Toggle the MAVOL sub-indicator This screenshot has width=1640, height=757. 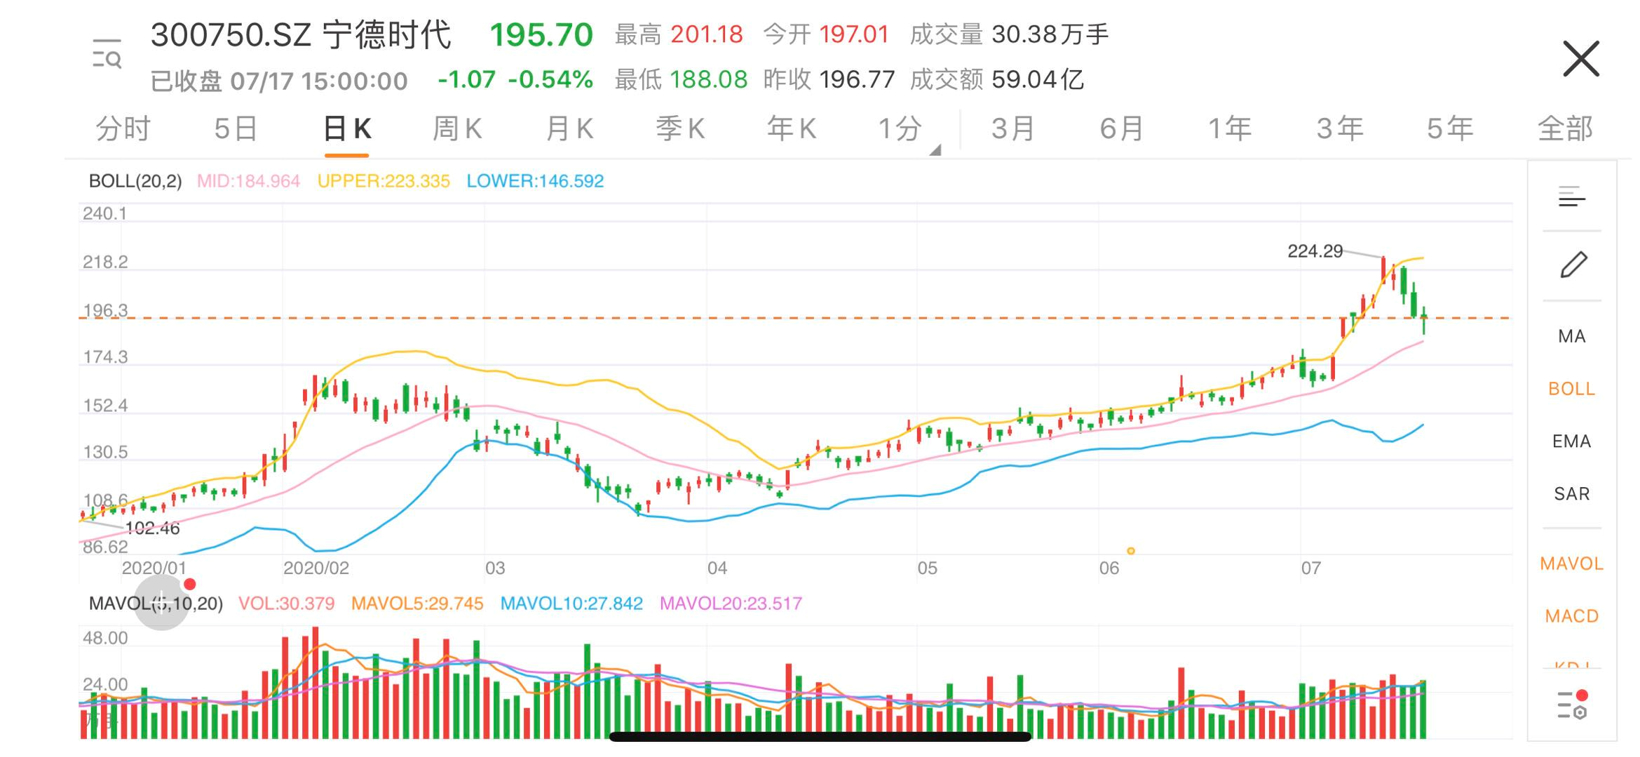click(x=1572, y=564)
